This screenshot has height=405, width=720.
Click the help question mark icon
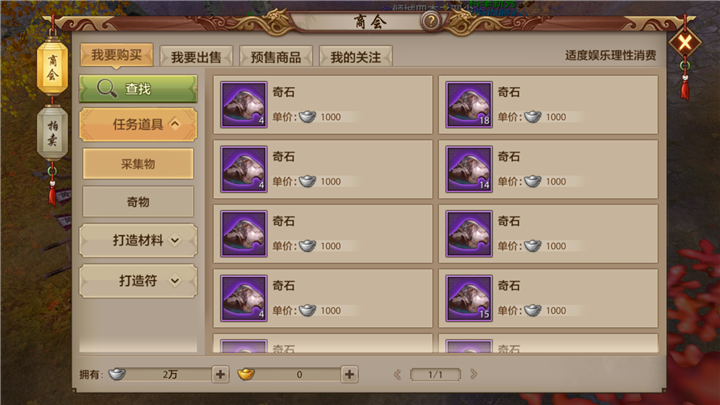(431, 21)
